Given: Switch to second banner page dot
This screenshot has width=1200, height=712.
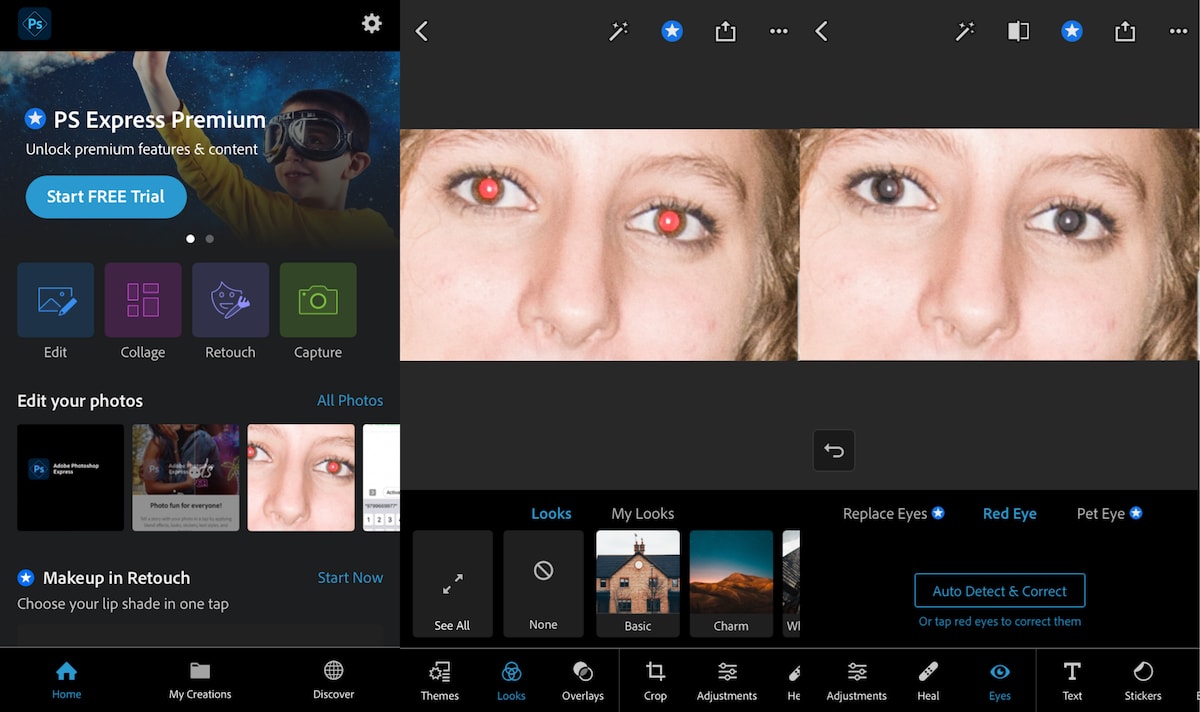Looking at the screenshot, I should 209,239.
